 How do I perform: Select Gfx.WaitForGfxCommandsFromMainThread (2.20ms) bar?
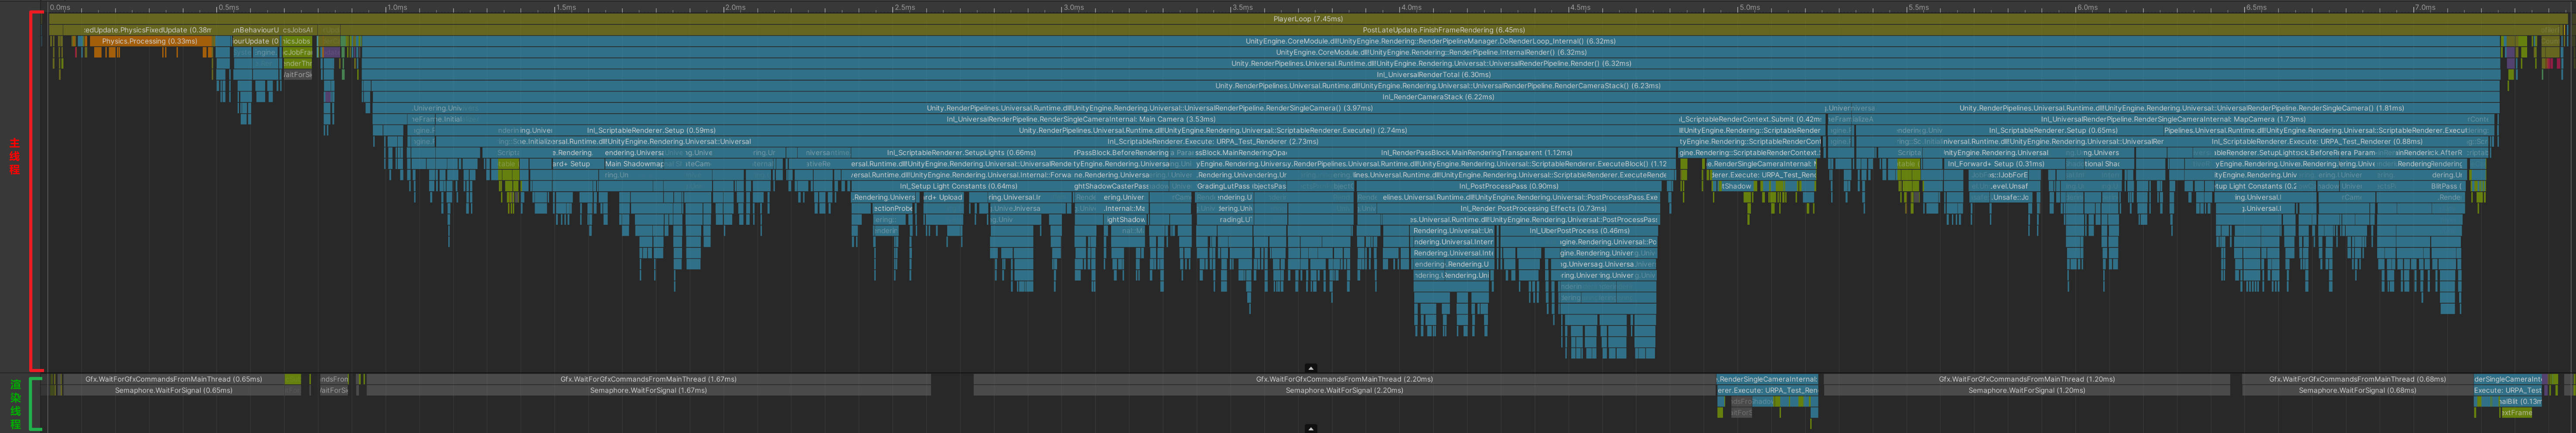tap(1344, 379)
